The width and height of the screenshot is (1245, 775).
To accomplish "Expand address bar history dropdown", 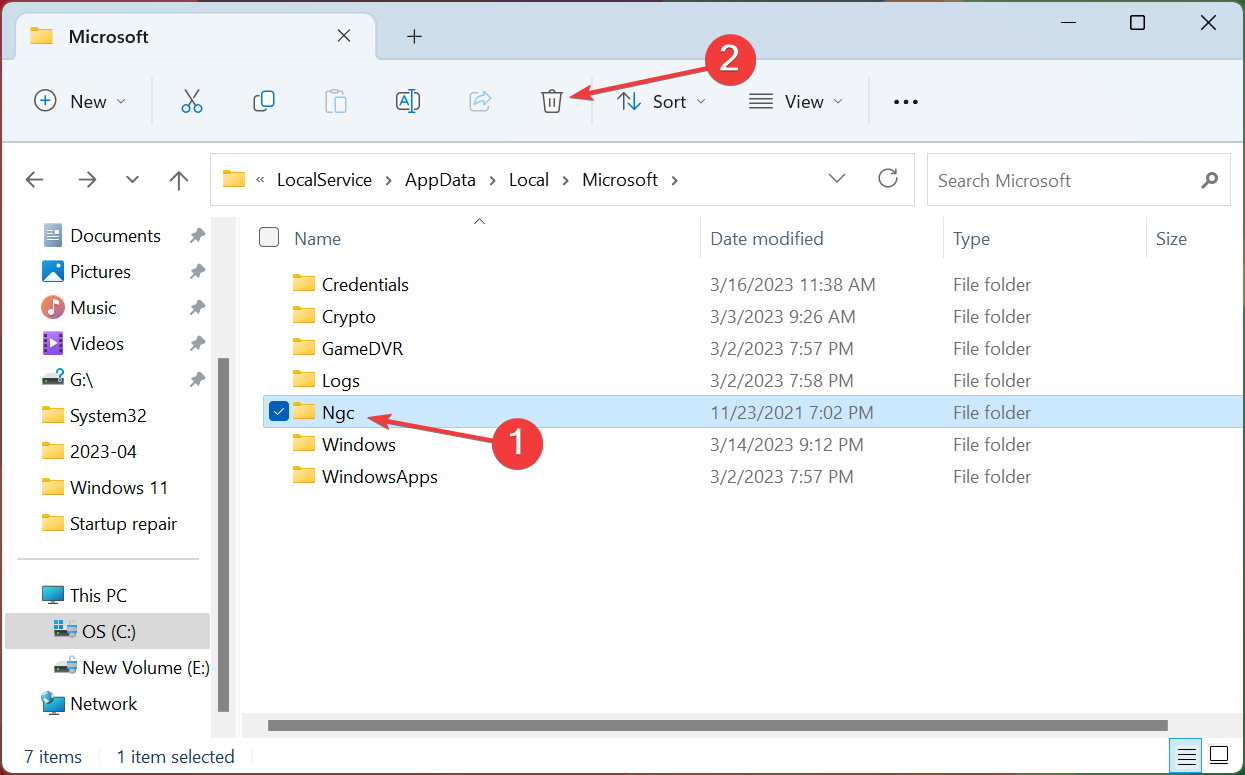I will 838,179.
